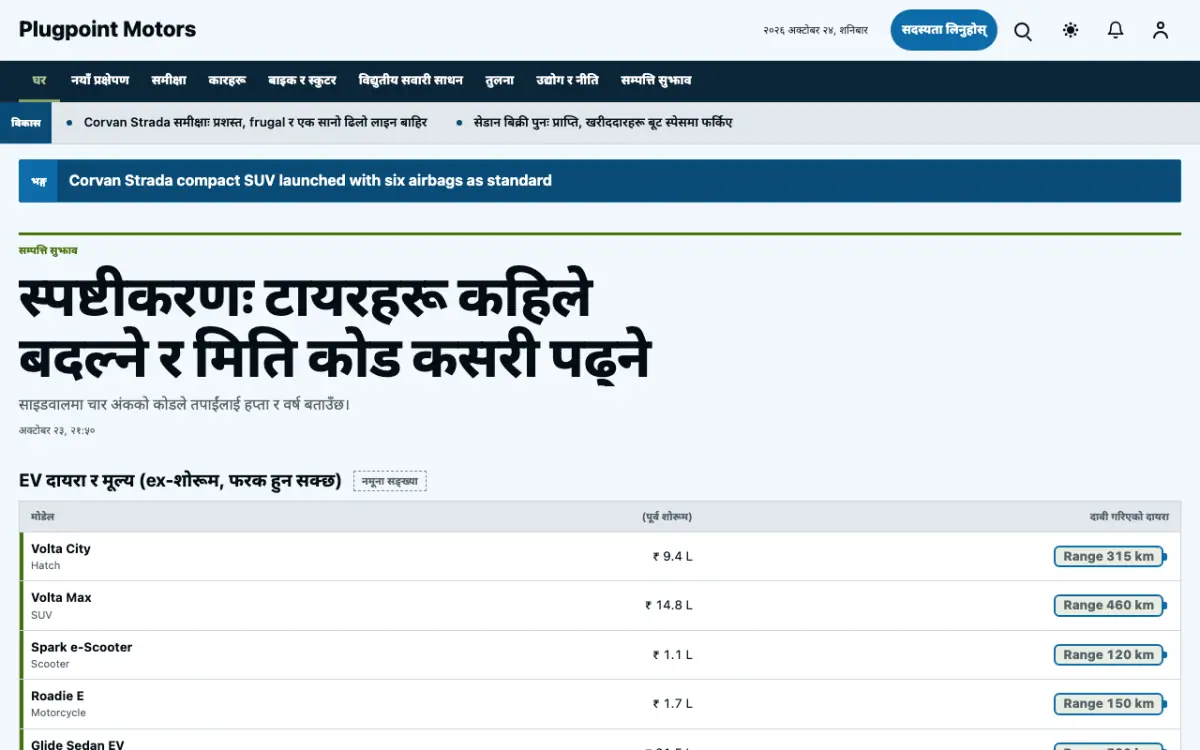1200x750 pixels.
Task: Click the header date २०२६ अक्टोबर २४
Action: pyautogui.click(x=815, y=31)
